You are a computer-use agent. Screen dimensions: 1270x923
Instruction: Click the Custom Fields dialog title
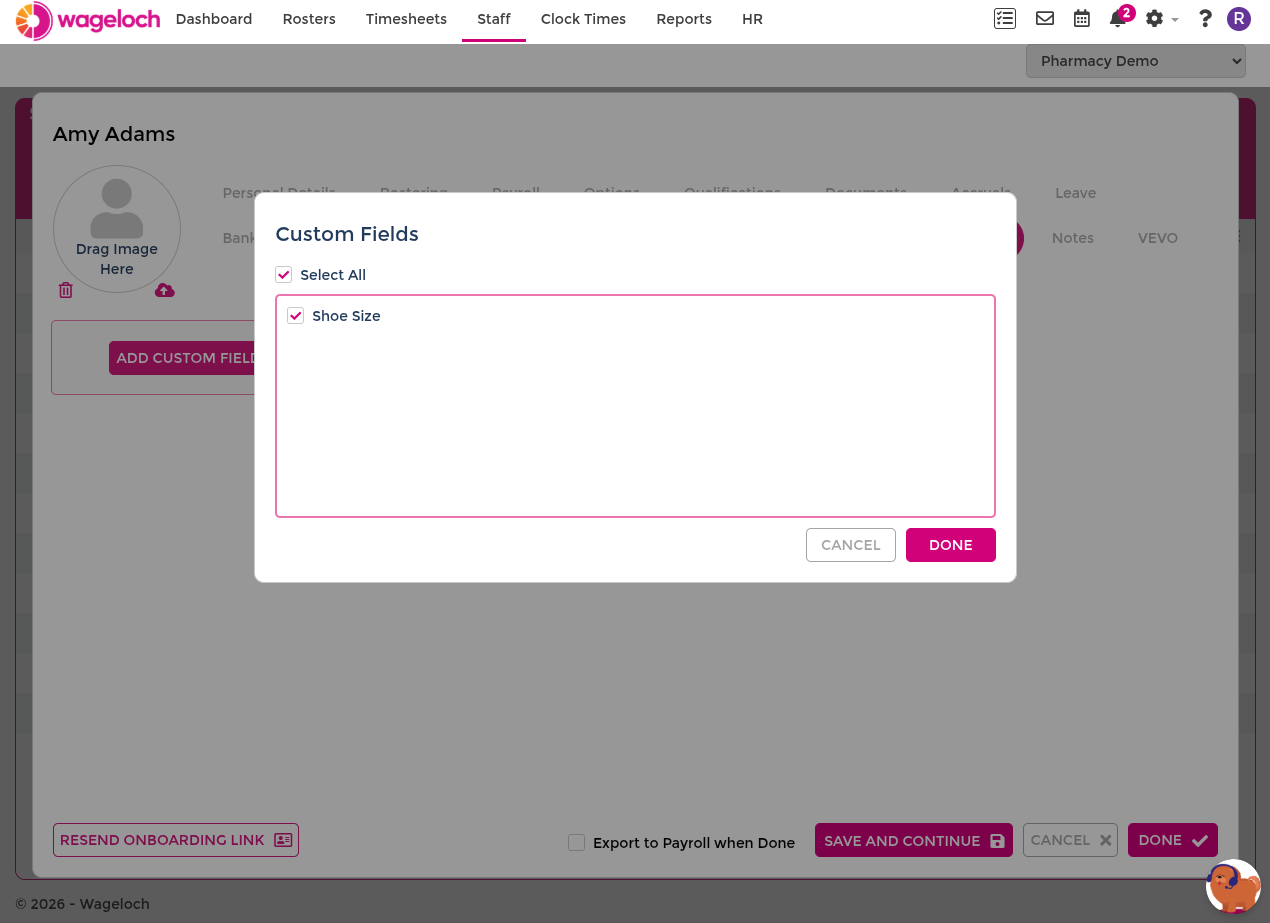click(347, 234)
